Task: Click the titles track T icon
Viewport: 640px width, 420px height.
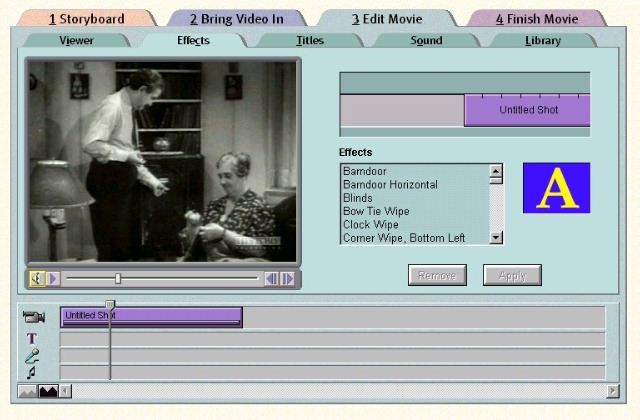Action: (32, 338)
